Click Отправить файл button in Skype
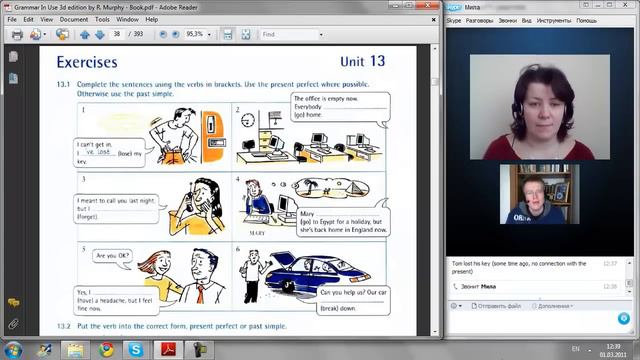640x360 pixels. point(496,306)
